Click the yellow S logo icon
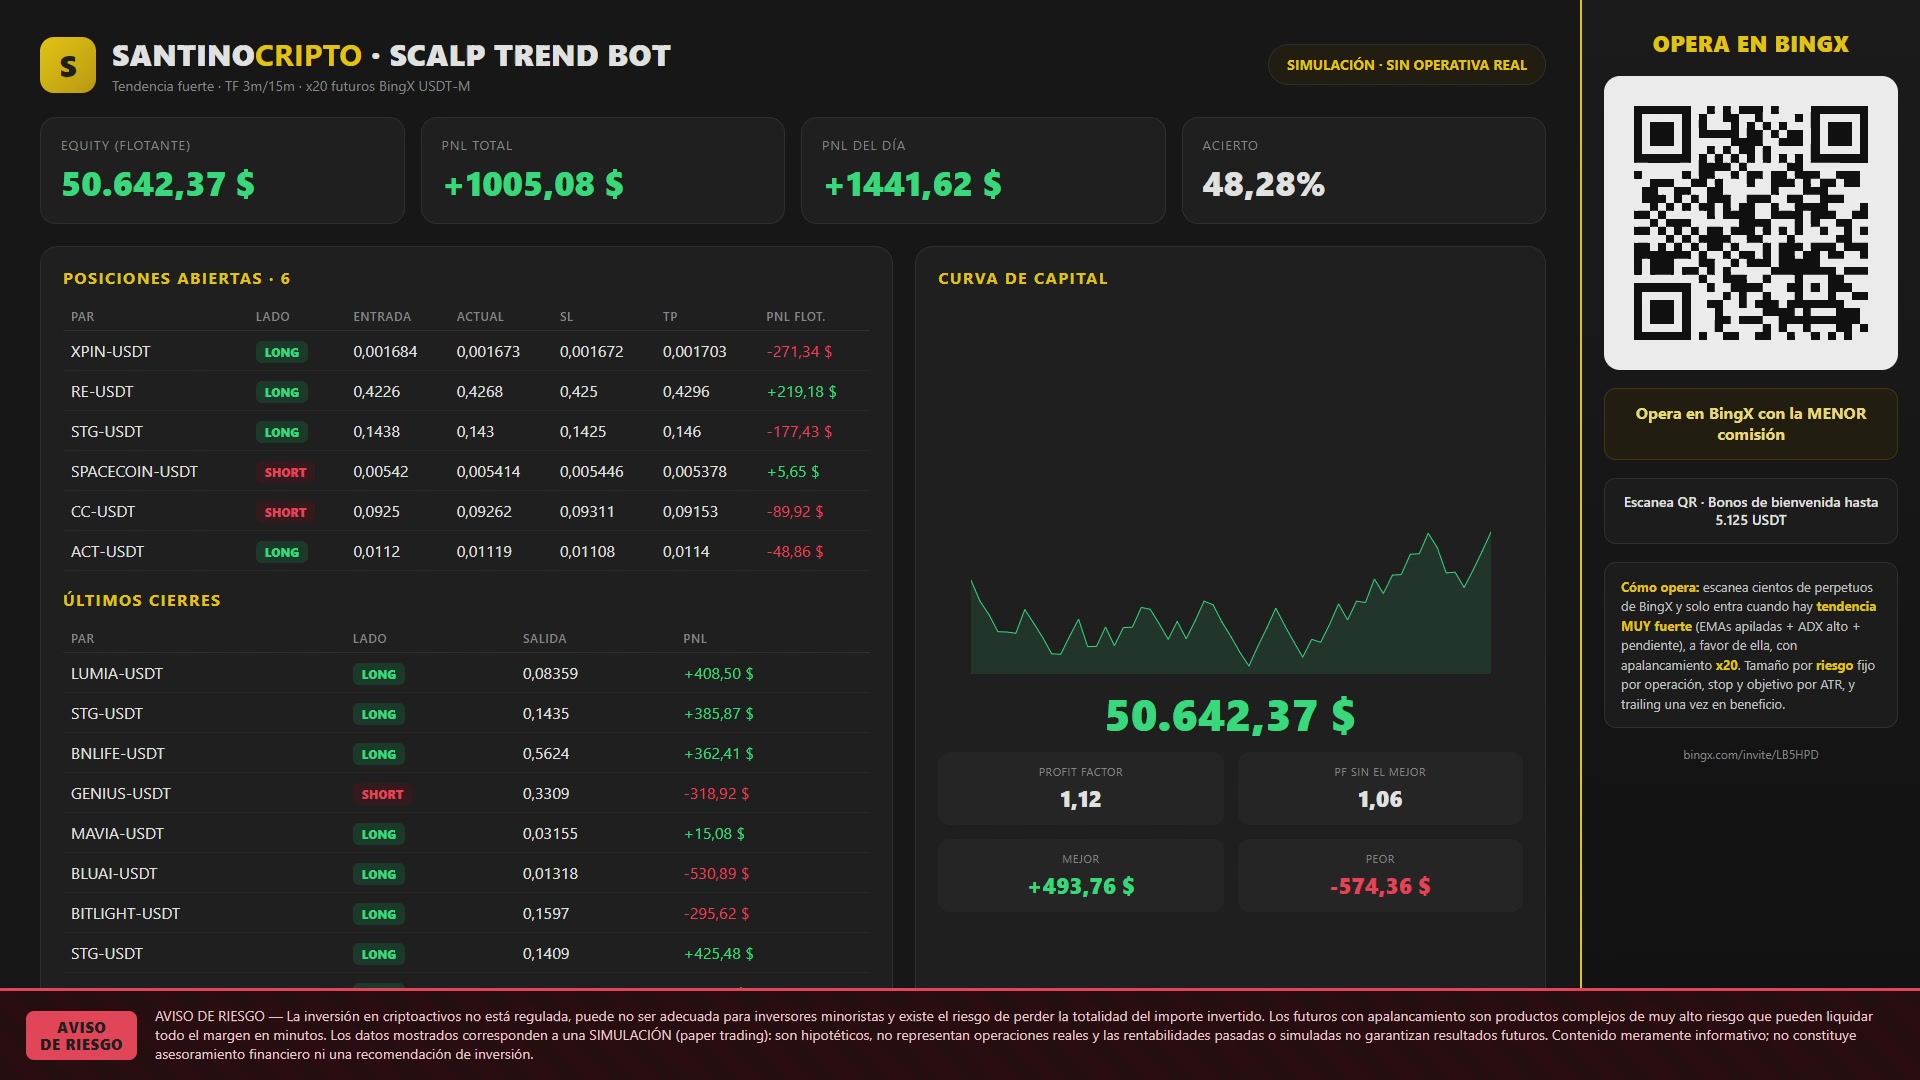Image resolution: width=1920 pixels, height=1080 pixels. (68, 65)
